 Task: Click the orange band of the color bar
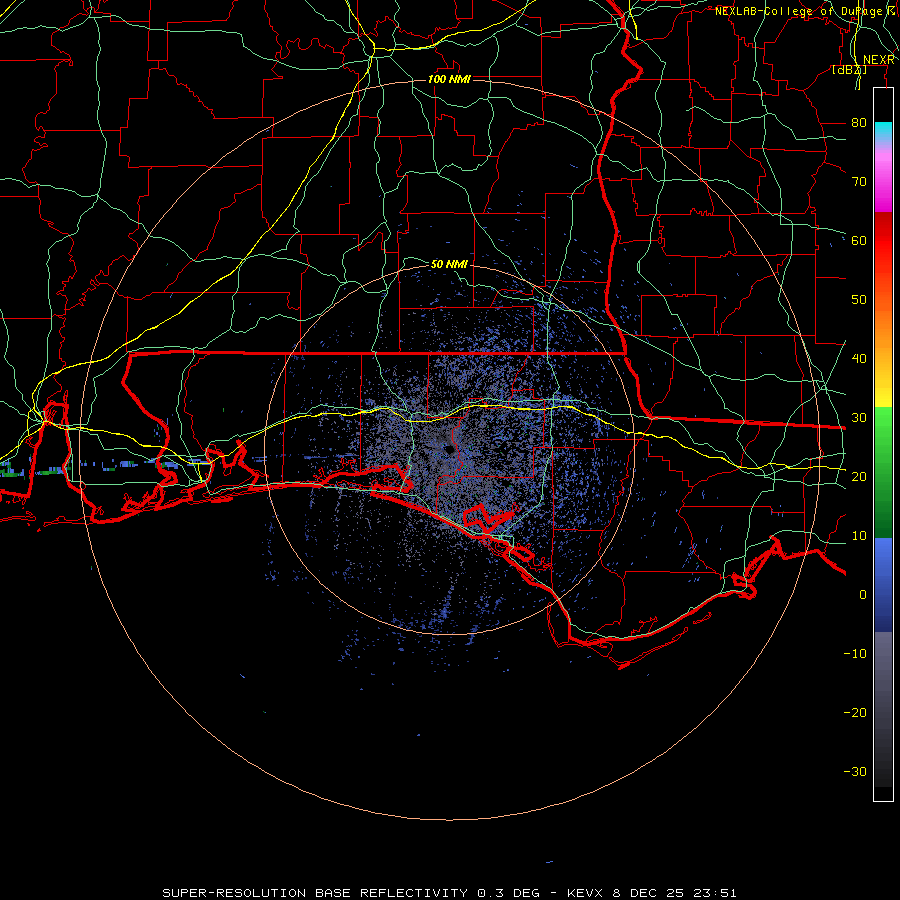pos(883,327)
